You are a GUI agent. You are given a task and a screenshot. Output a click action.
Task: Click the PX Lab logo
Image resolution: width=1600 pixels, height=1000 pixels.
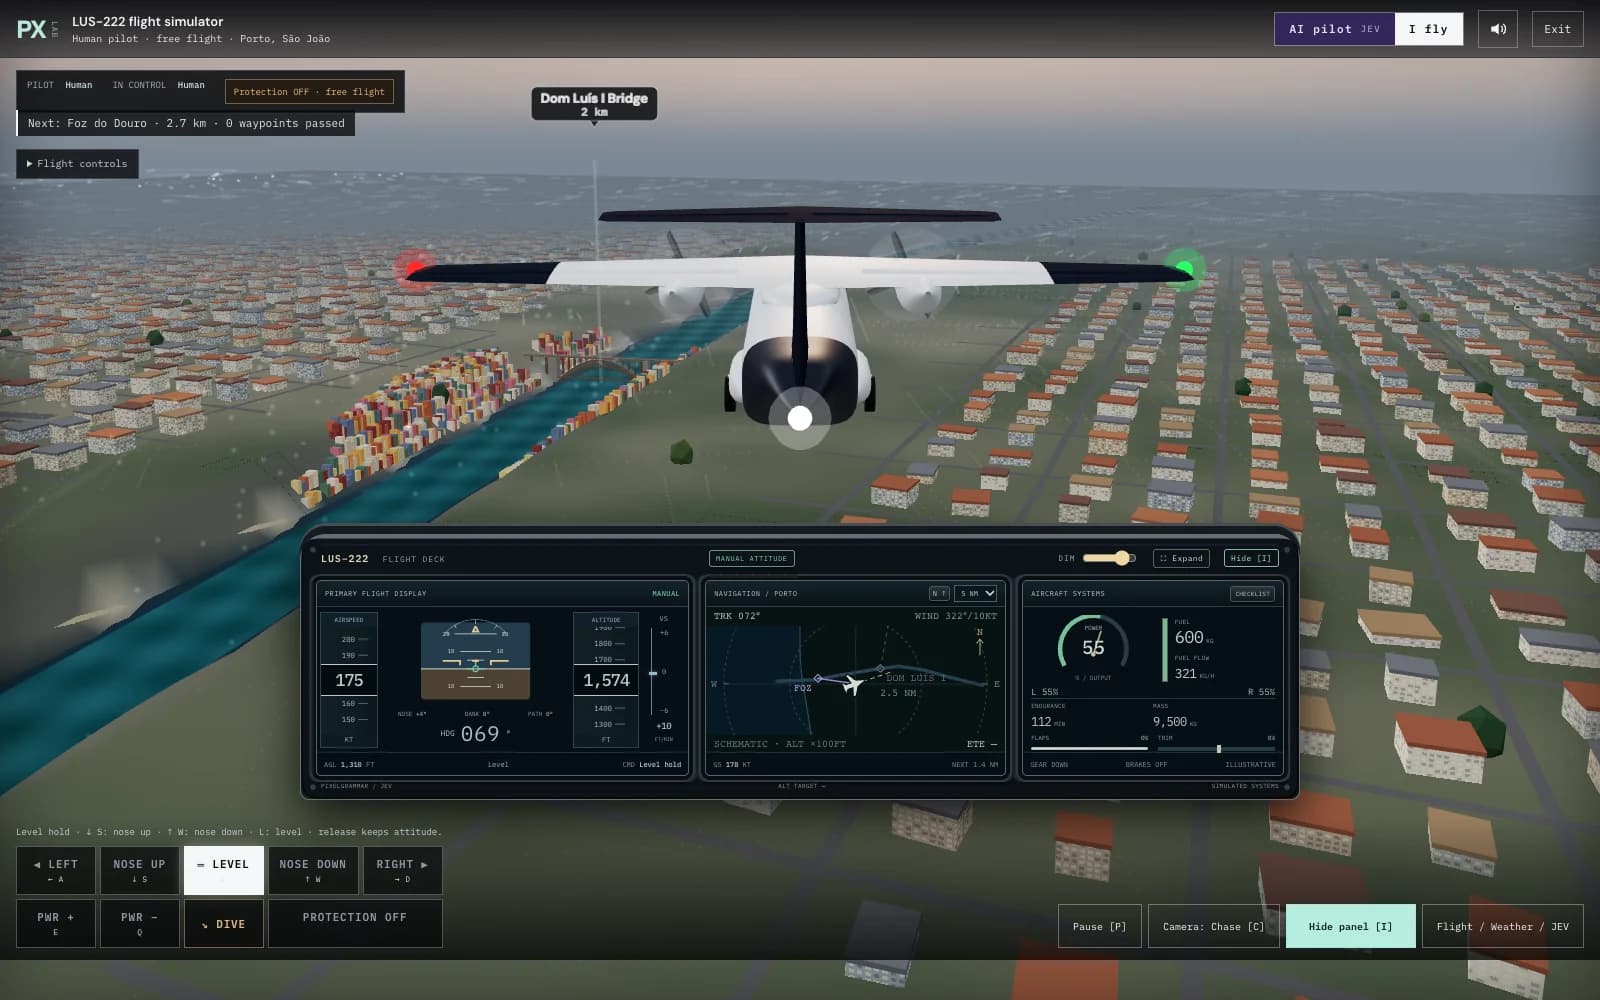38,29
